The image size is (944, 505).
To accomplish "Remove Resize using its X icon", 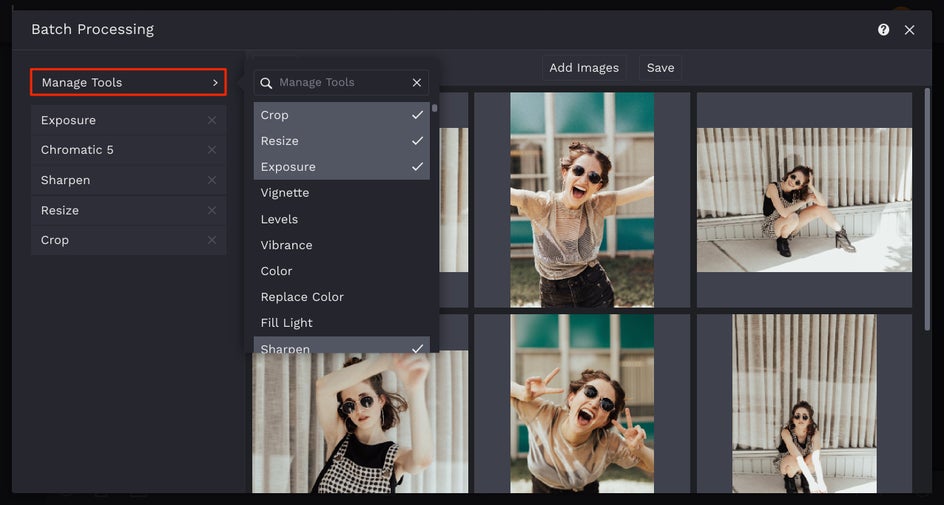I will (x=211, y=210).
